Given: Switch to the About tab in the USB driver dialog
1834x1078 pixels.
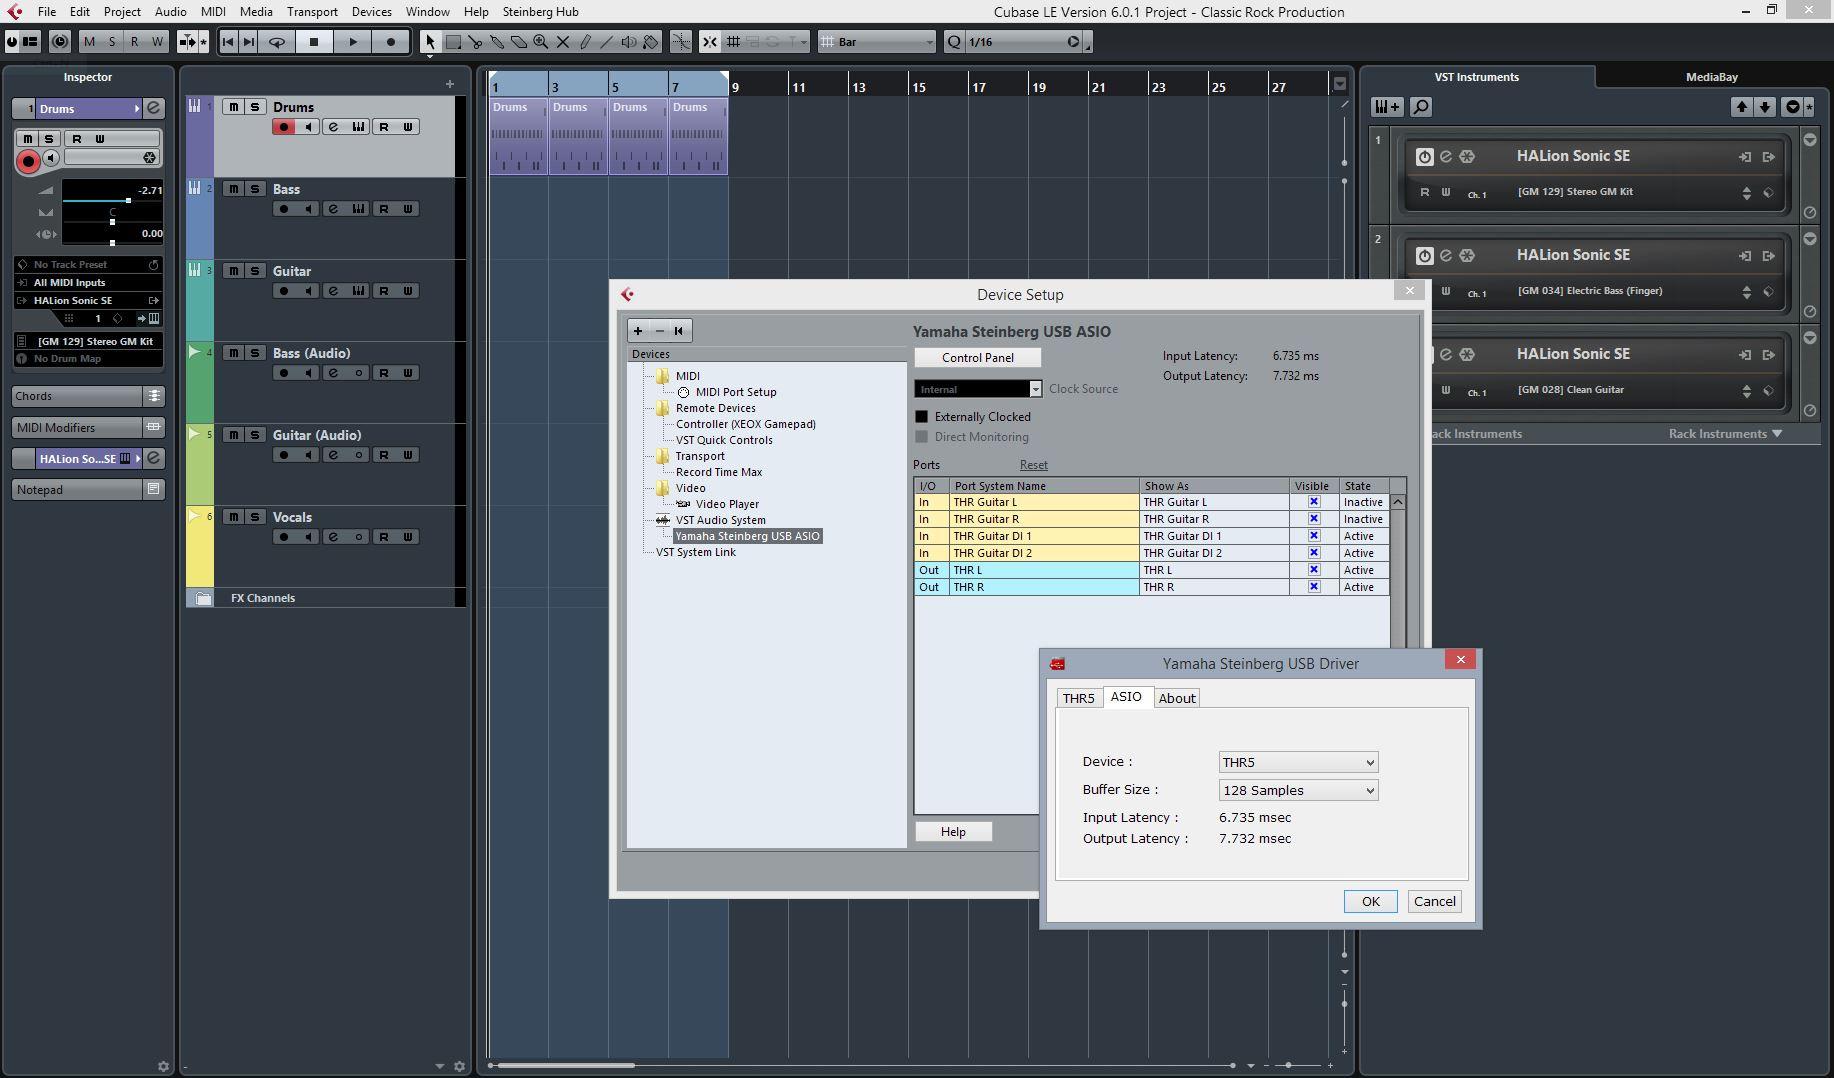Looking at the screenshot, I should pyautogui.click(x=1177, y=698).
